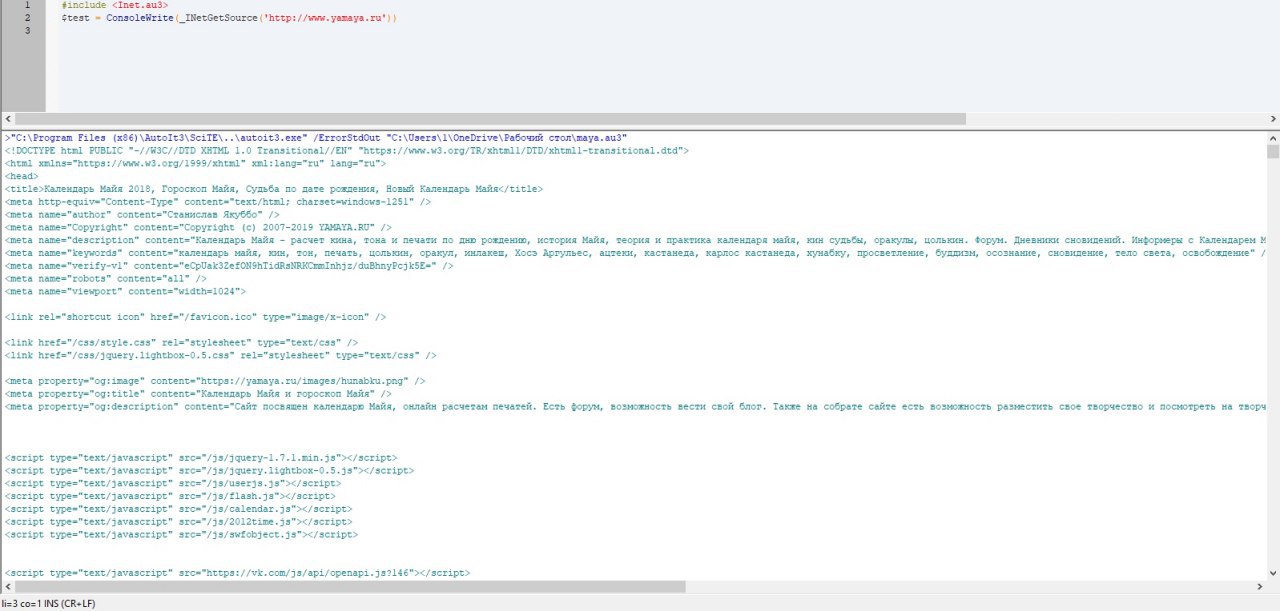Click the meta Copyright 2007-2019 YAMAYA.RU line
The height and width of the screenshot is (611, 1280).
pos(198,227)
